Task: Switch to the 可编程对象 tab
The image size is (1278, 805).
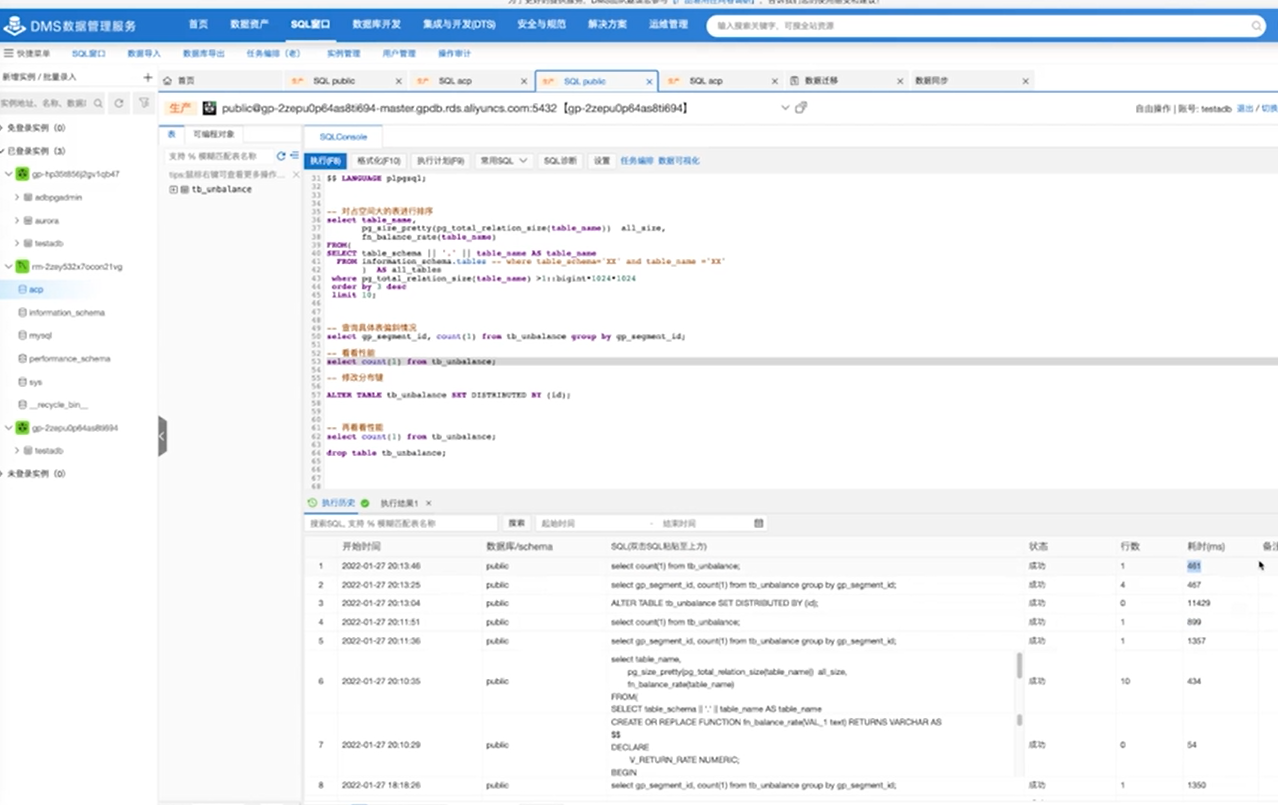Action: coord(214,134)
